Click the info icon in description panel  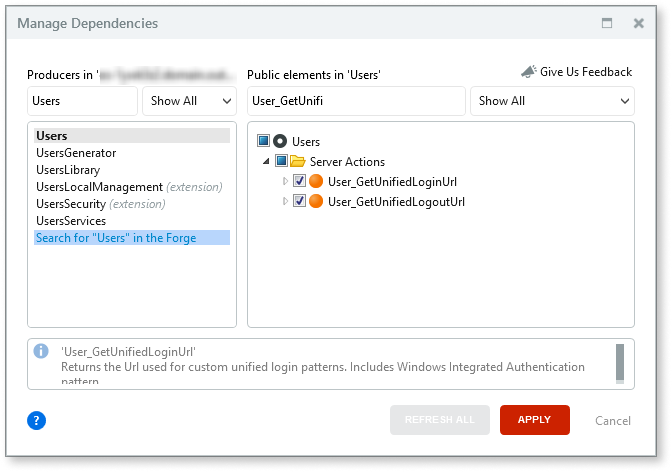point(41,351)
